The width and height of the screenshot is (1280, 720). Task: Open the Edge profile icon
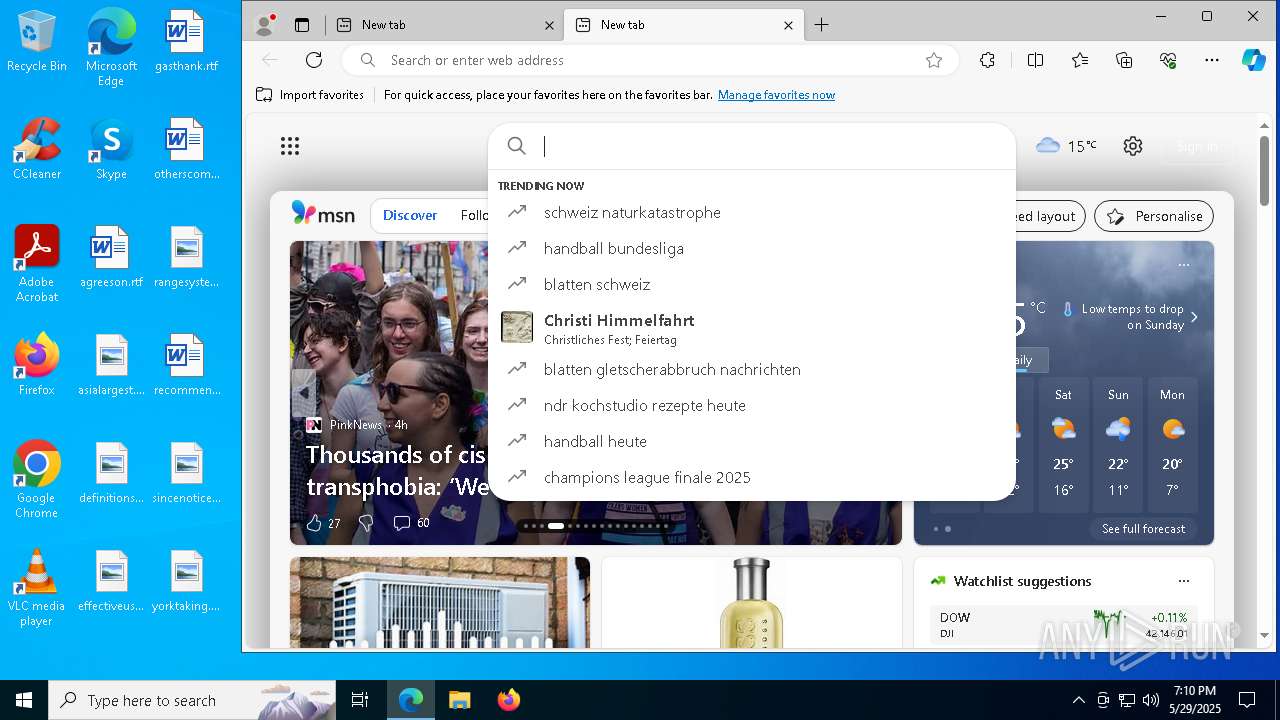265,25
